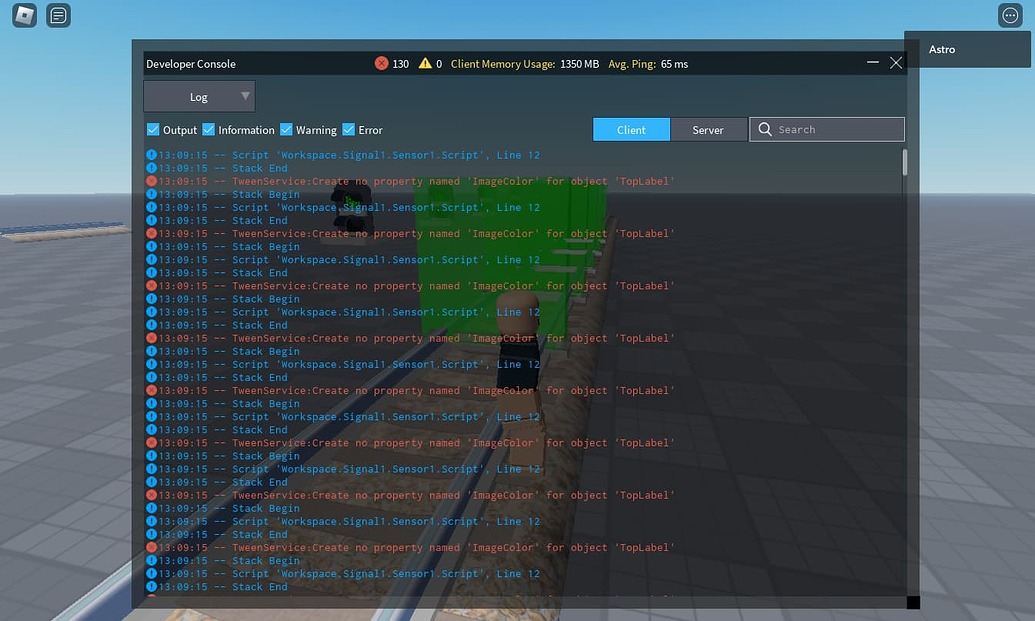1035x621 pixels.
Task: Open the Log dropdown
Action: tap(199, 96)
